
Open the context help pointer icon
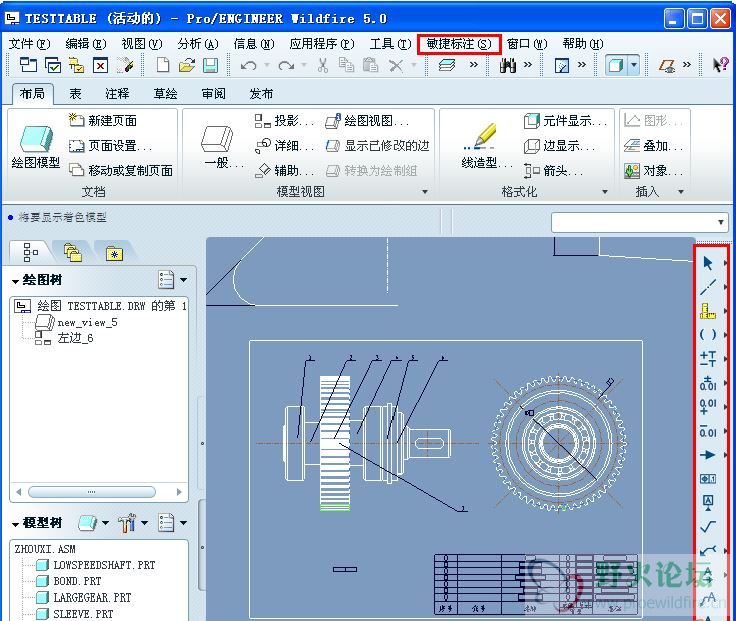(720, 65)
